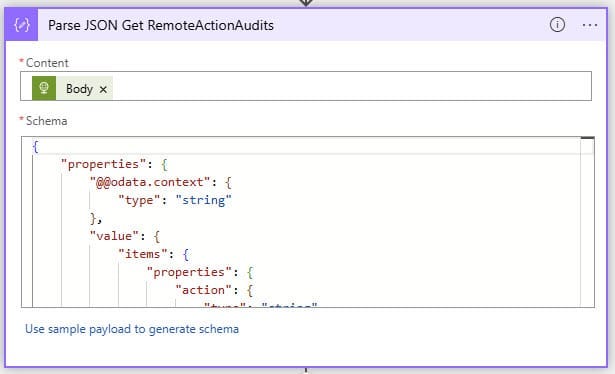Viewport: 615px width, 374px height.
Task: Click nested "properties" key under items
Action: click(189, 272)
